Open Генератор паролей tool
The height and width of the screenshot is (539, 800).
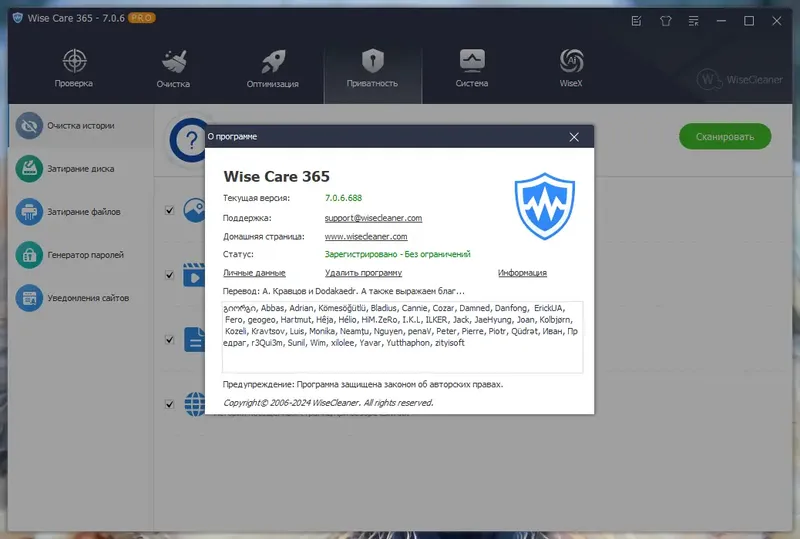point(81,254)
